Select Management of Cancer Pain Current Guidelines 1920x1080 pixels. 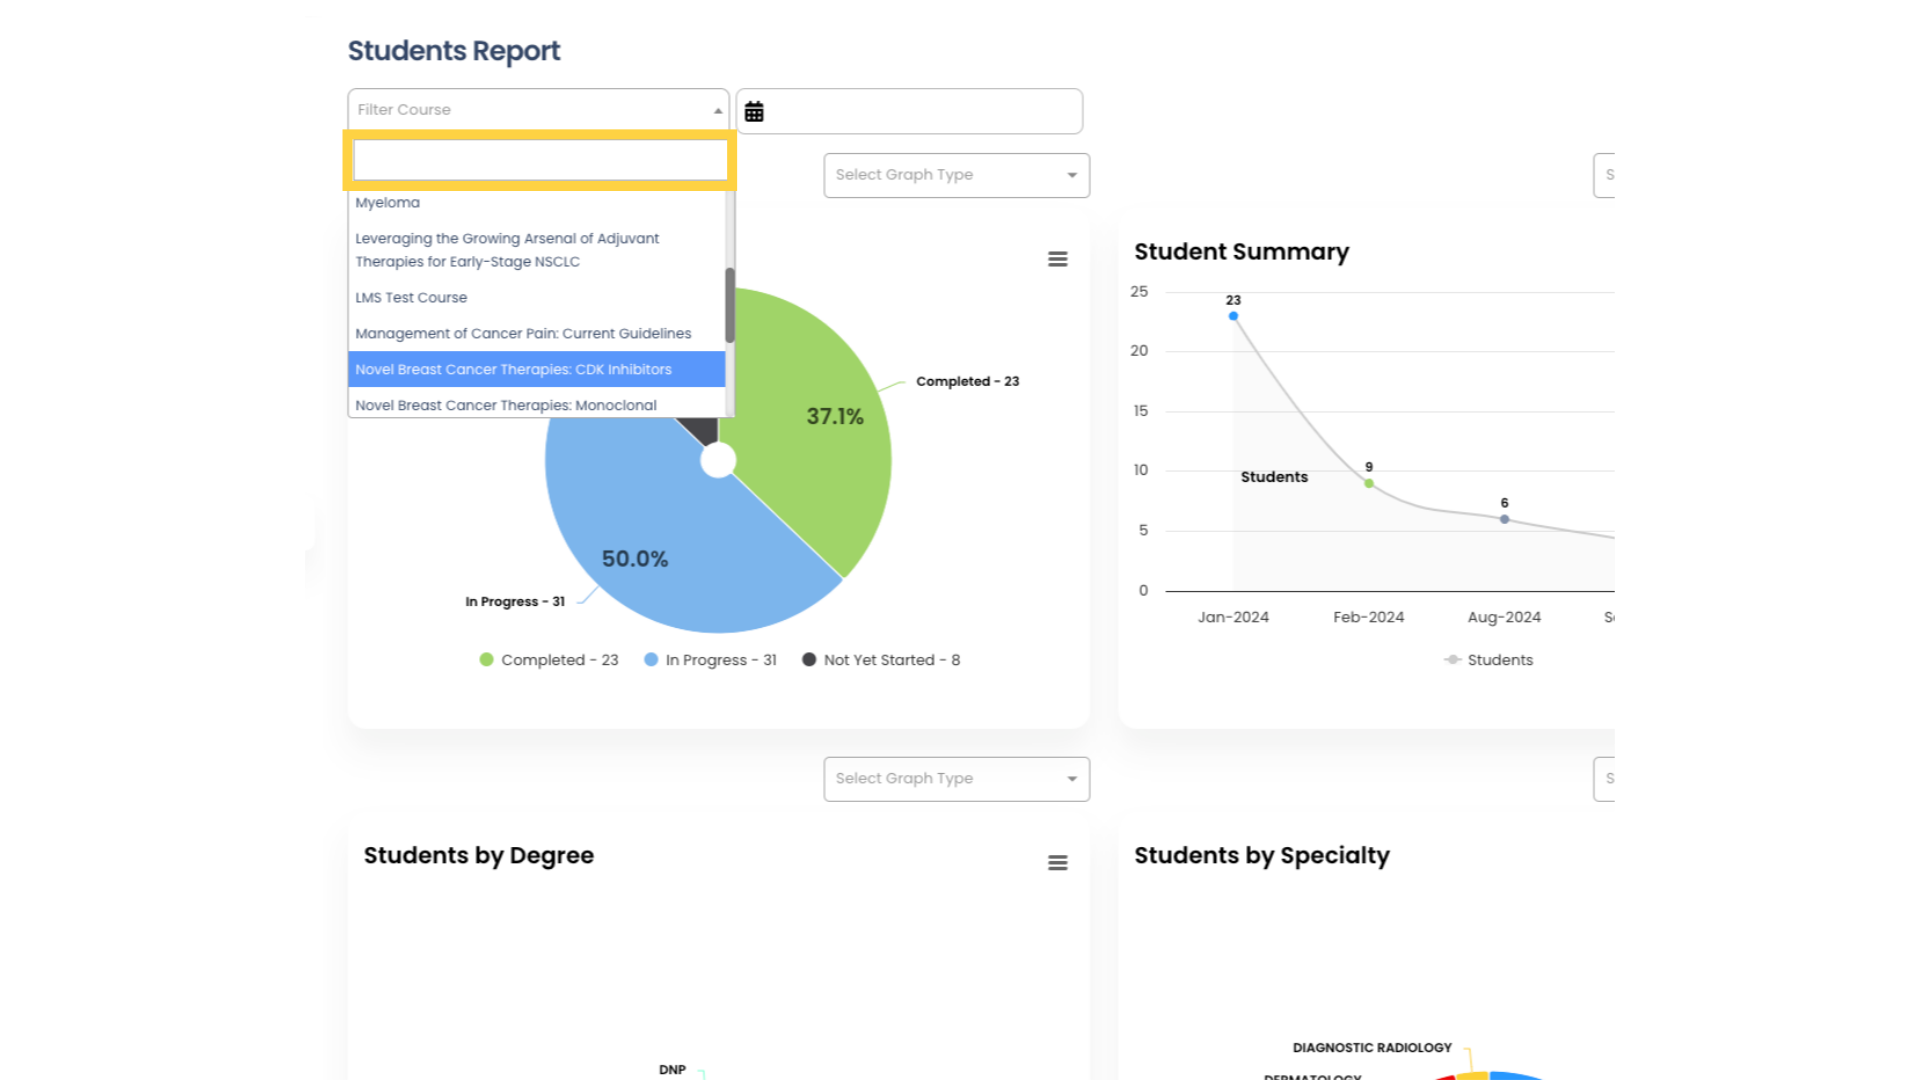coord(524,332)
